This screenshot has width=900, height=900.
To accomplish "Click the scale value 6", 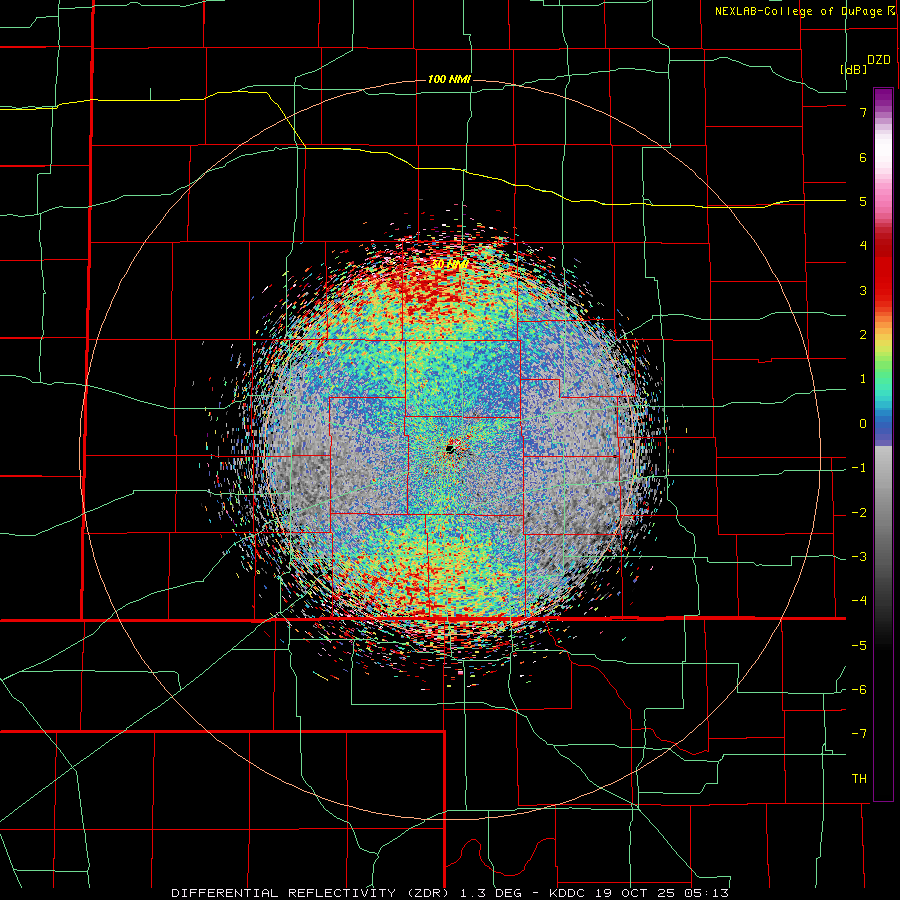I will pyautogui.click(x=863, y=157).
